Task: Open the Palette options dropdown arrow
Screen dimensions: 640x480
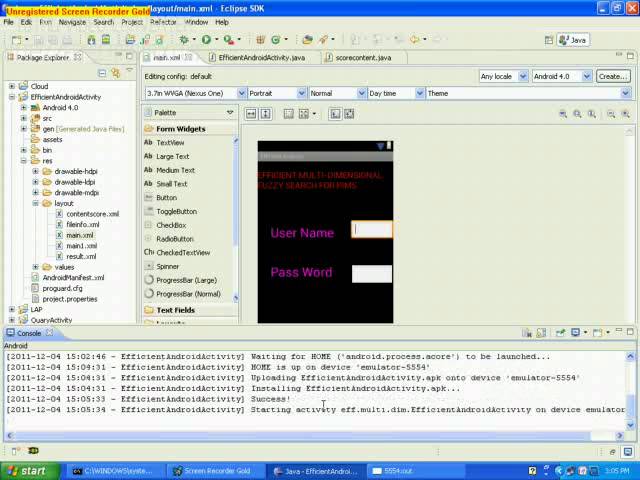Action: point(230,112)
